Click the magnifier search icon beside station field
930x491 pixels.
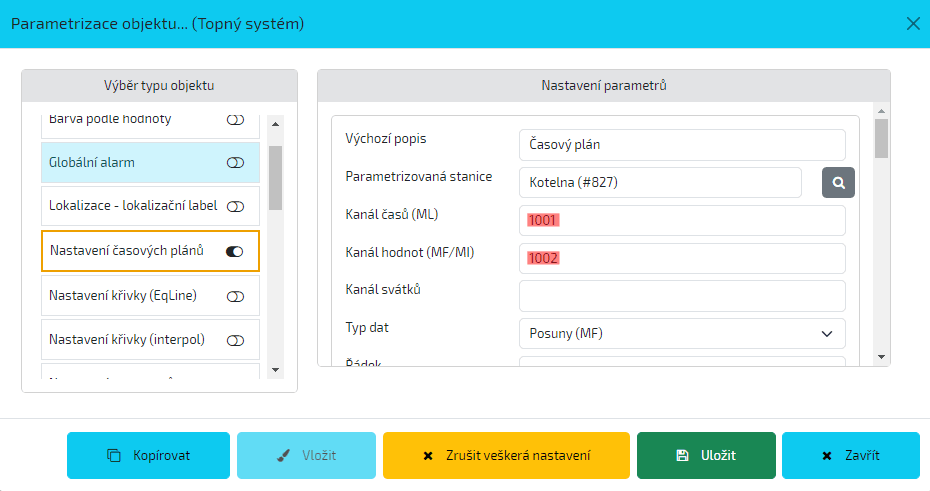click(x=839, y=183)
